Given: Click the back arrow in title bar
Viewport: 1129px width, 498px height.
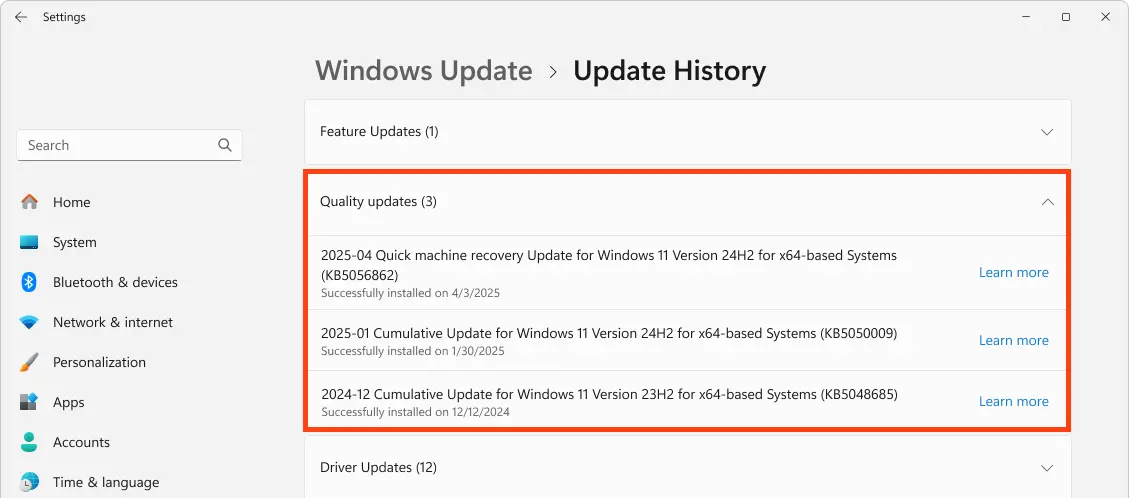Looking at the screenshot, I should (x=21, y=17).
